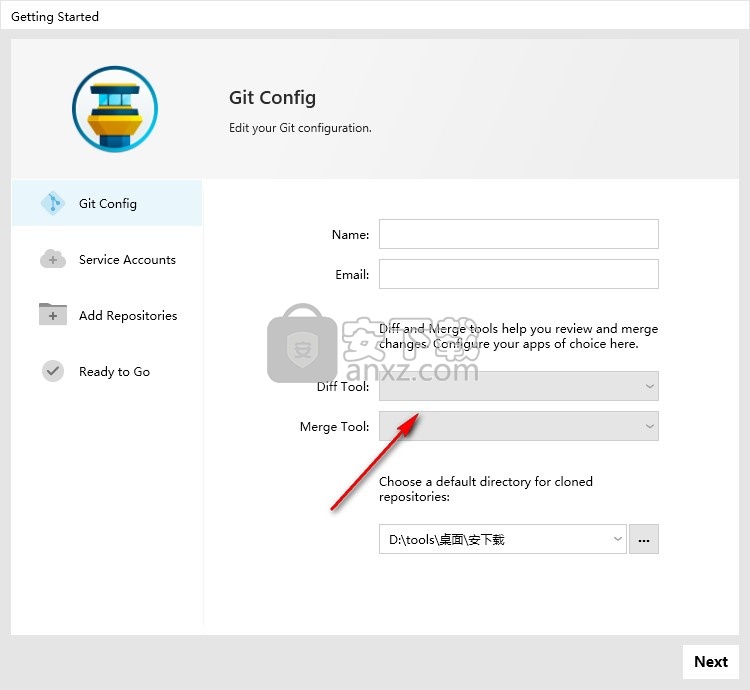Click the Ready to Go checkmark icon
This screenshot has width=750, height=690.
(x=53, y=371)
